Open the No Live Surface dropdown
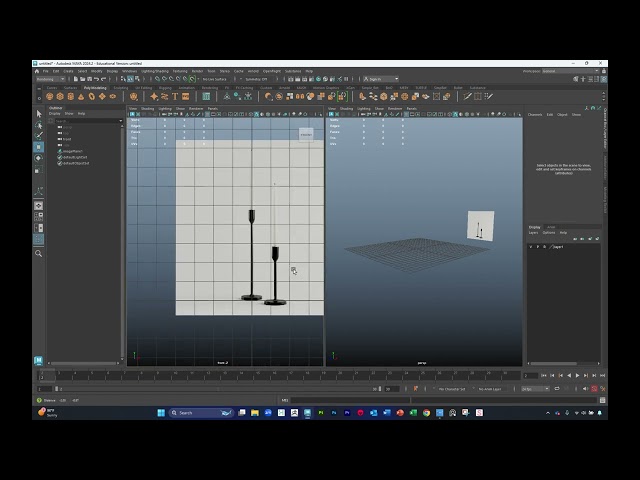The width and height of the screenshot is (640, 480). (215, 79)
